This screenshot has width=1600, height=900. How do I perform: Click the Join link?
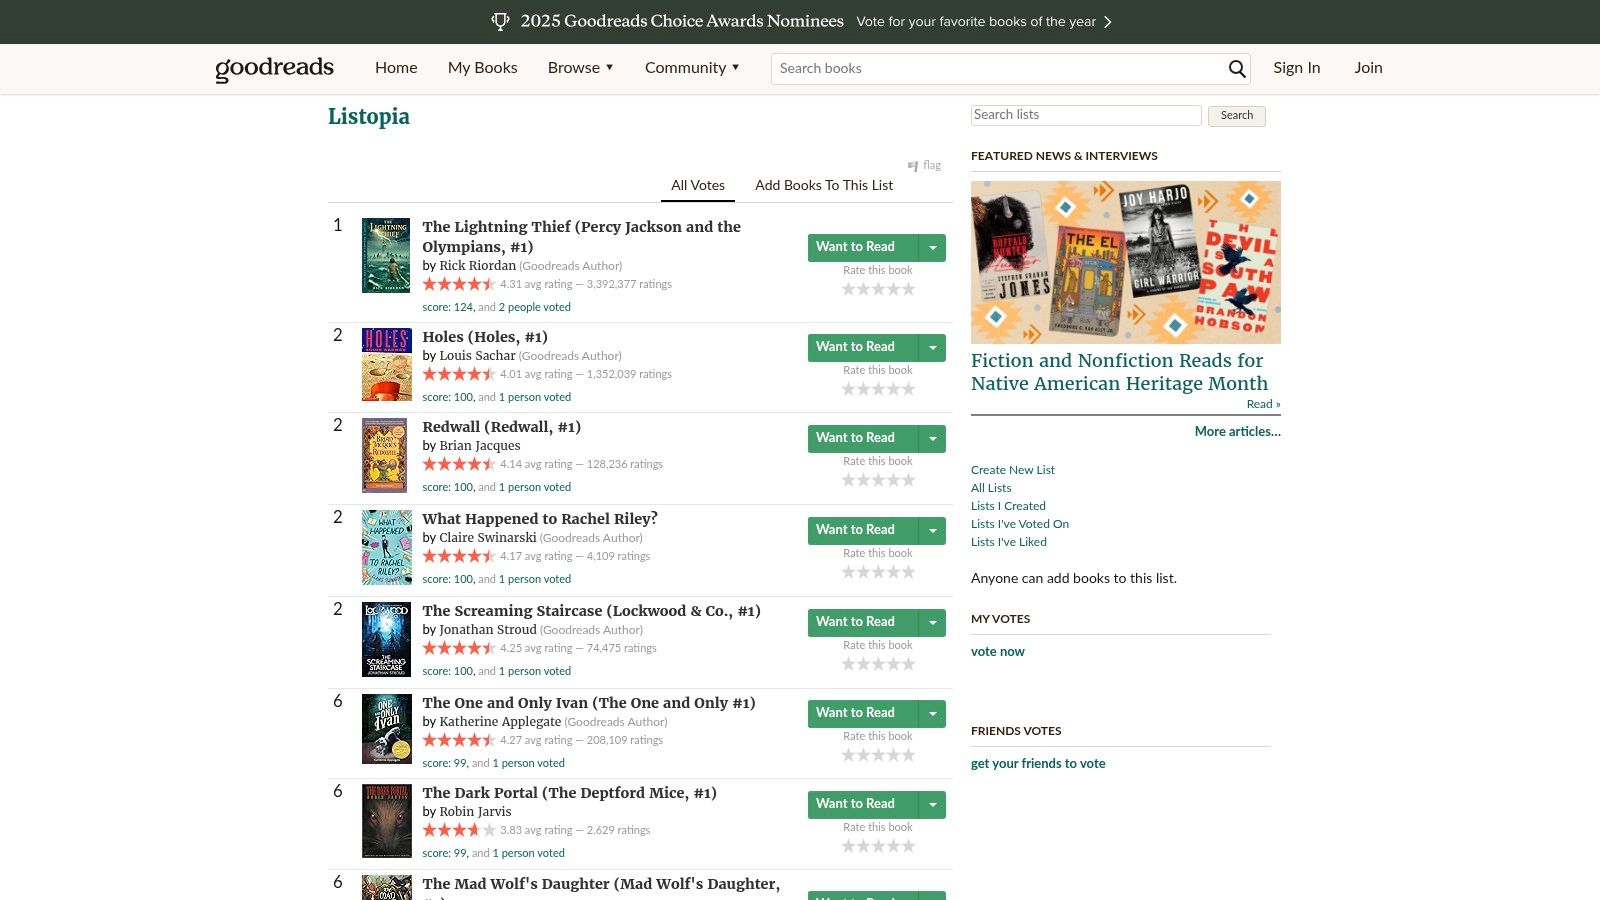pos(1368,68)
